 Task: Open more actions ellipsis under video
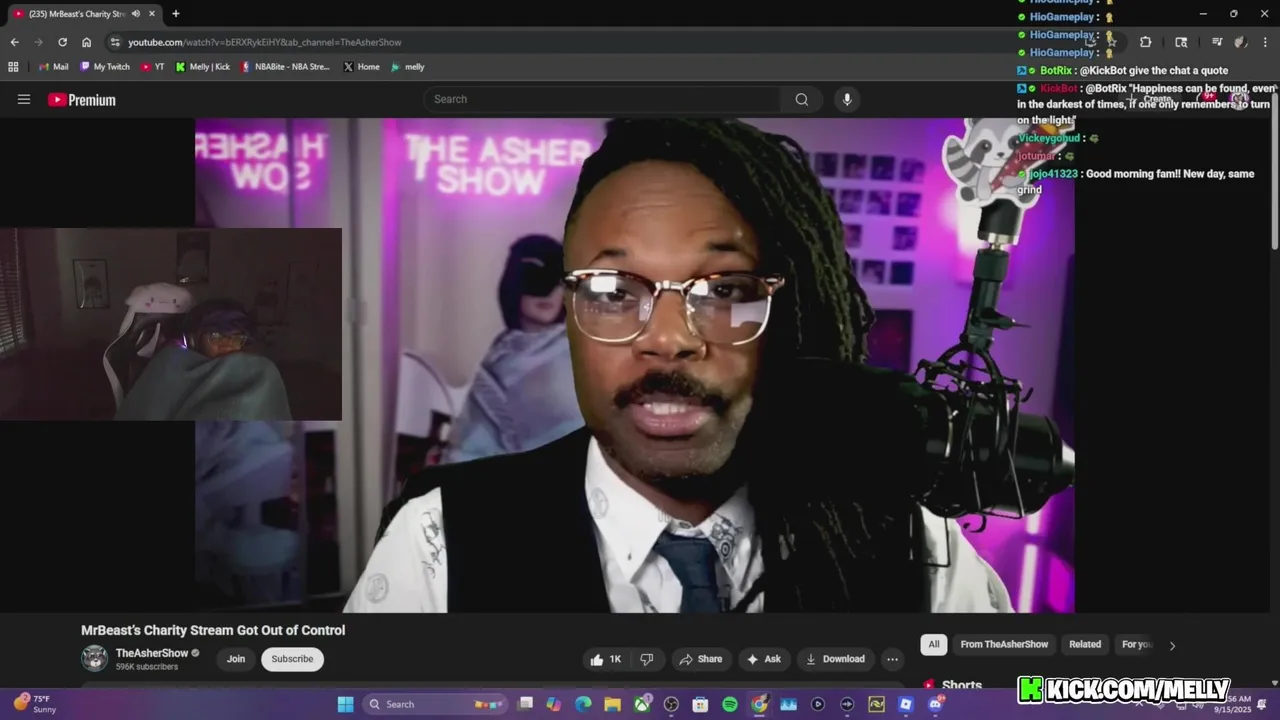892,659
